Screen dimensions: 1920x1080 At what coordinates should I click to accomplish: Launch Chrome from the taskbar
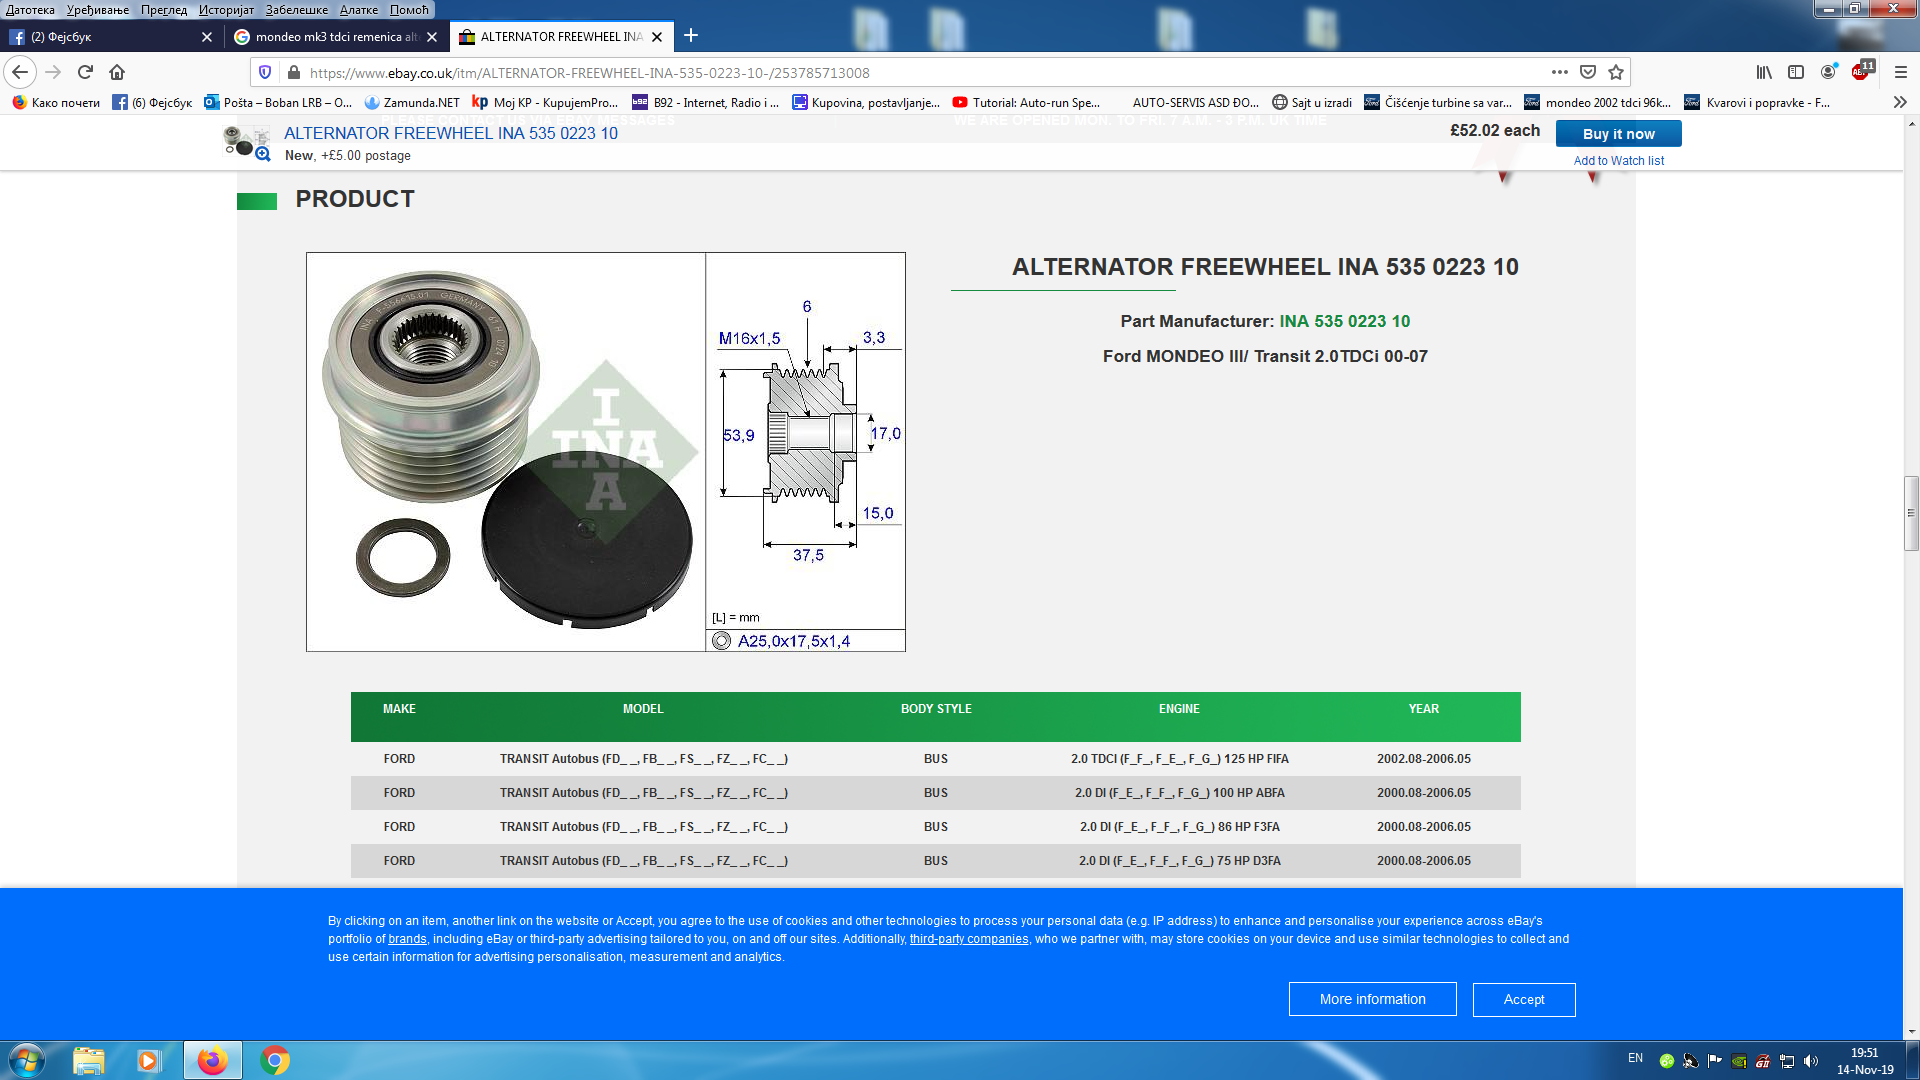tap(275, 1060)
